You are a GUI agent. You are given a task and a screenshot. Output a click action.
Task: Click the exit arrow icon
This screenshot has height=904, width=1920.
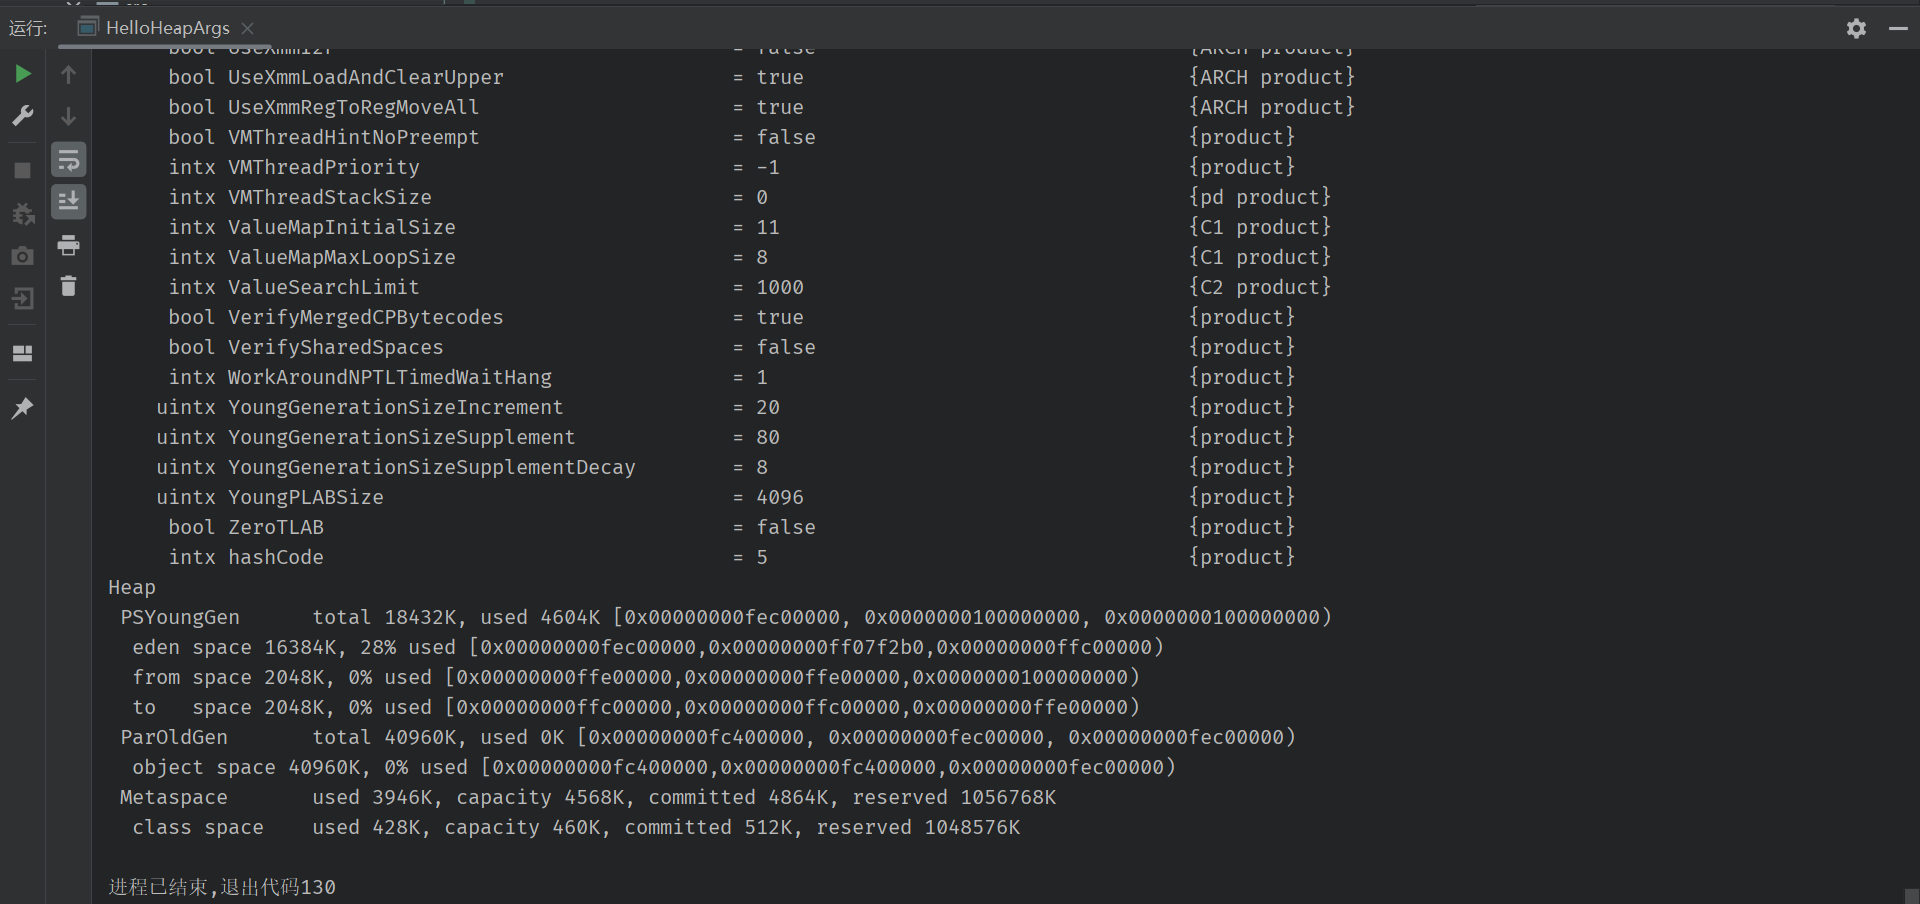(22, 299)
